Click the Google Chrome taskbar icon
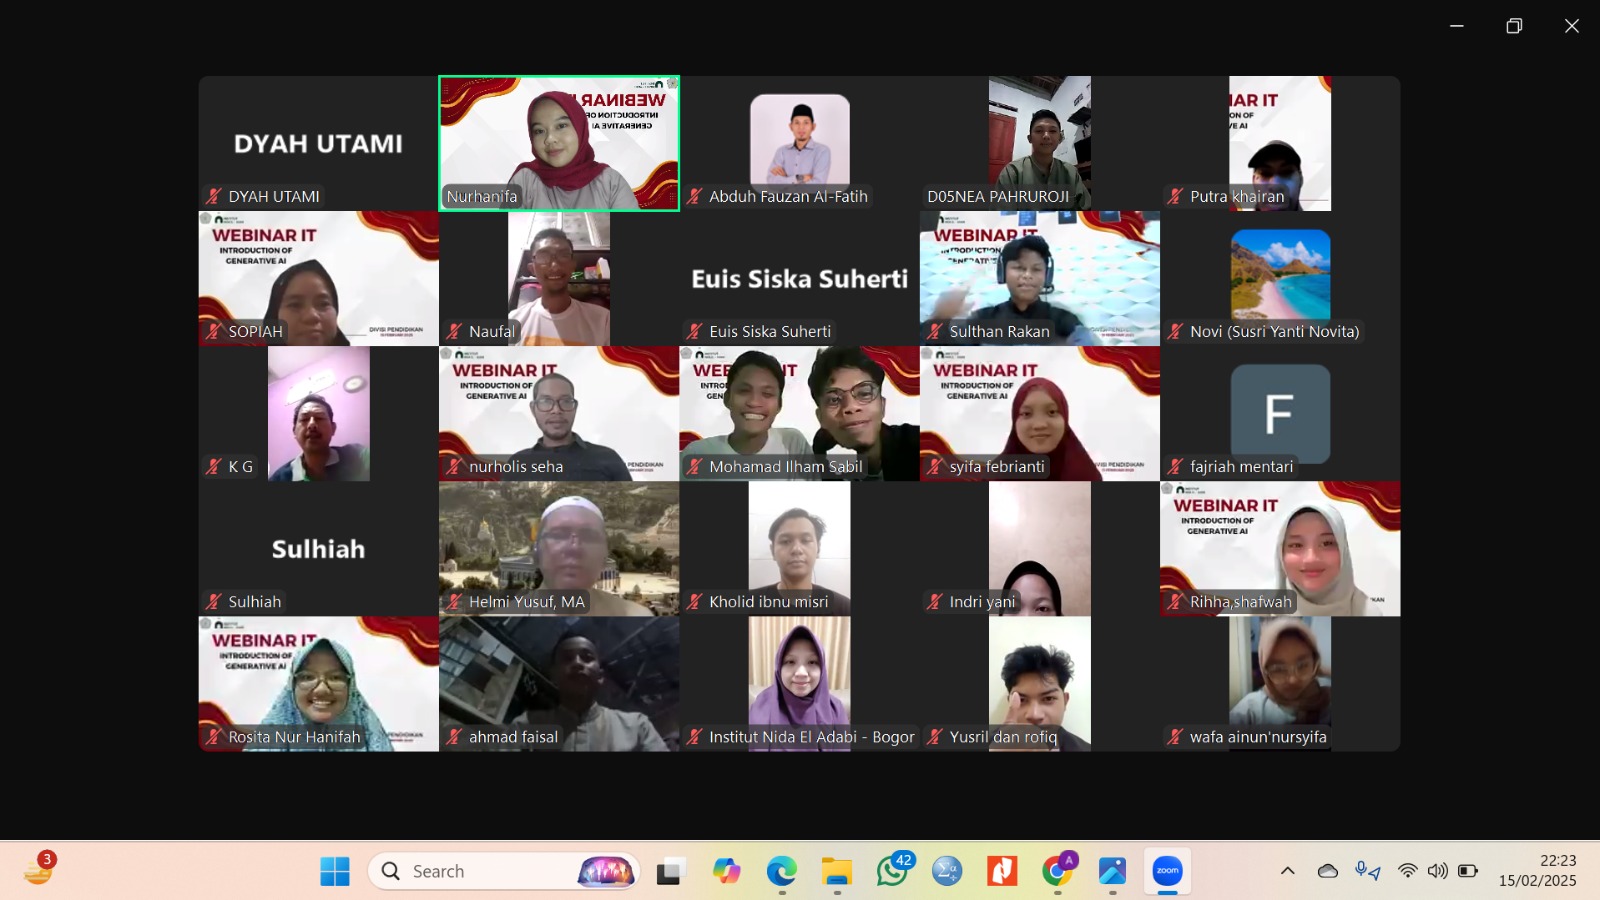1600x900 pixels. [1057, 871]
